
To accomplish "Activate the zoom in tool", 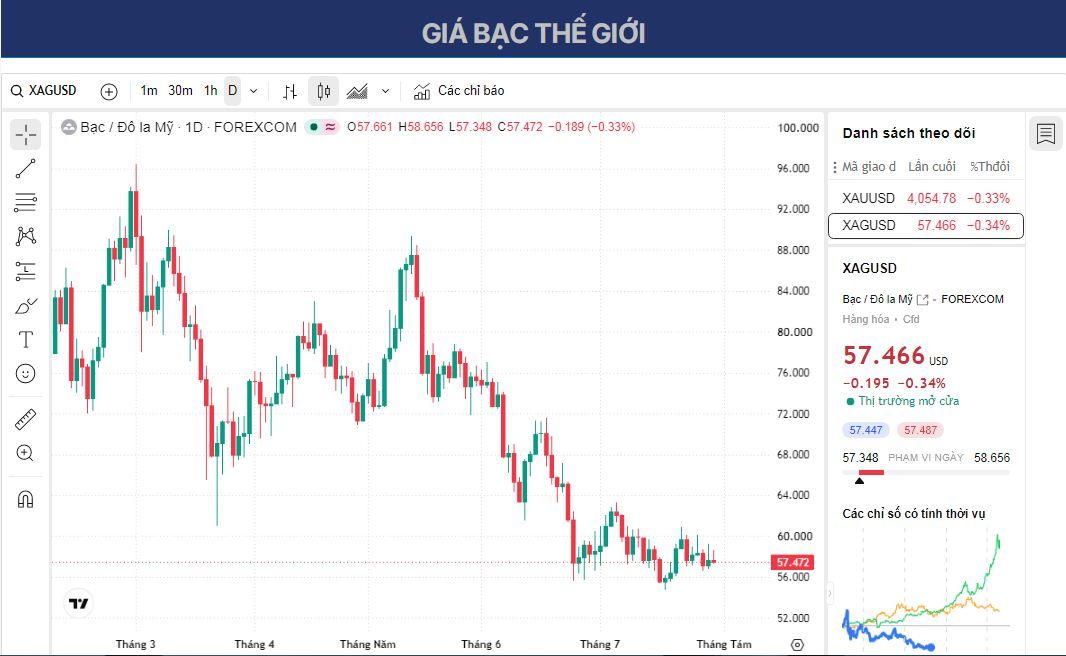I will (26, 453).
